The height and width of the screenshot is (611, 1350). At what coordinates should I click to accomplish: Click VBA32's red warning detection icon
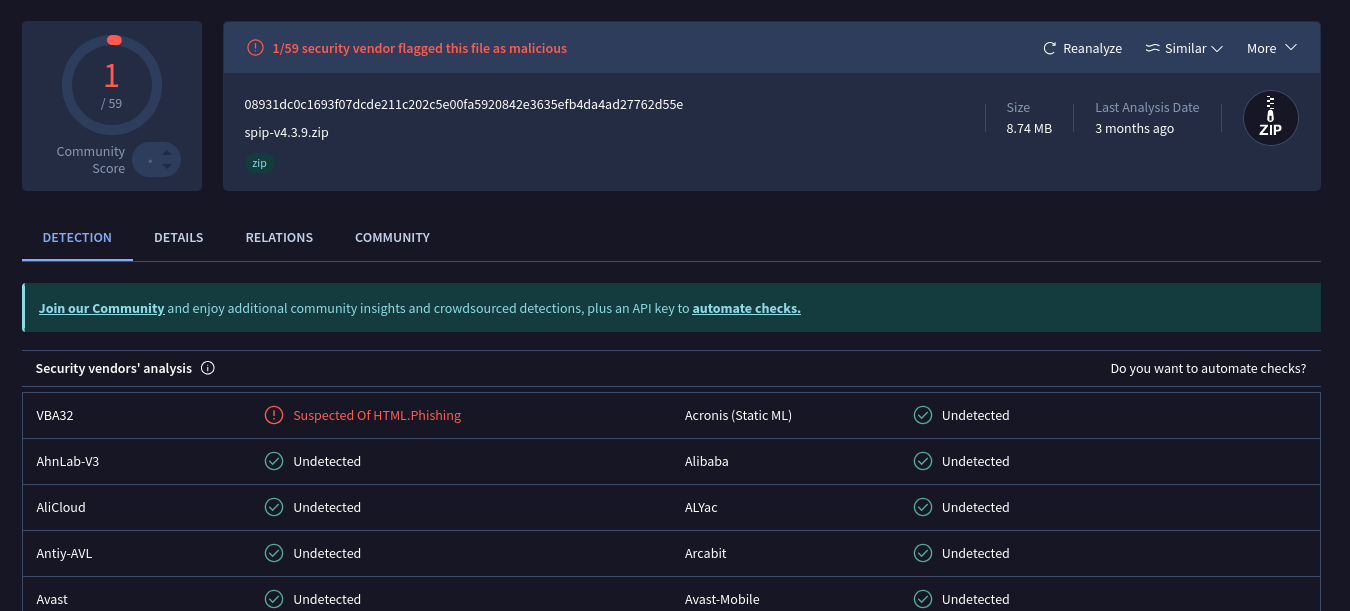pyautogui.click(x=273, y=415)
